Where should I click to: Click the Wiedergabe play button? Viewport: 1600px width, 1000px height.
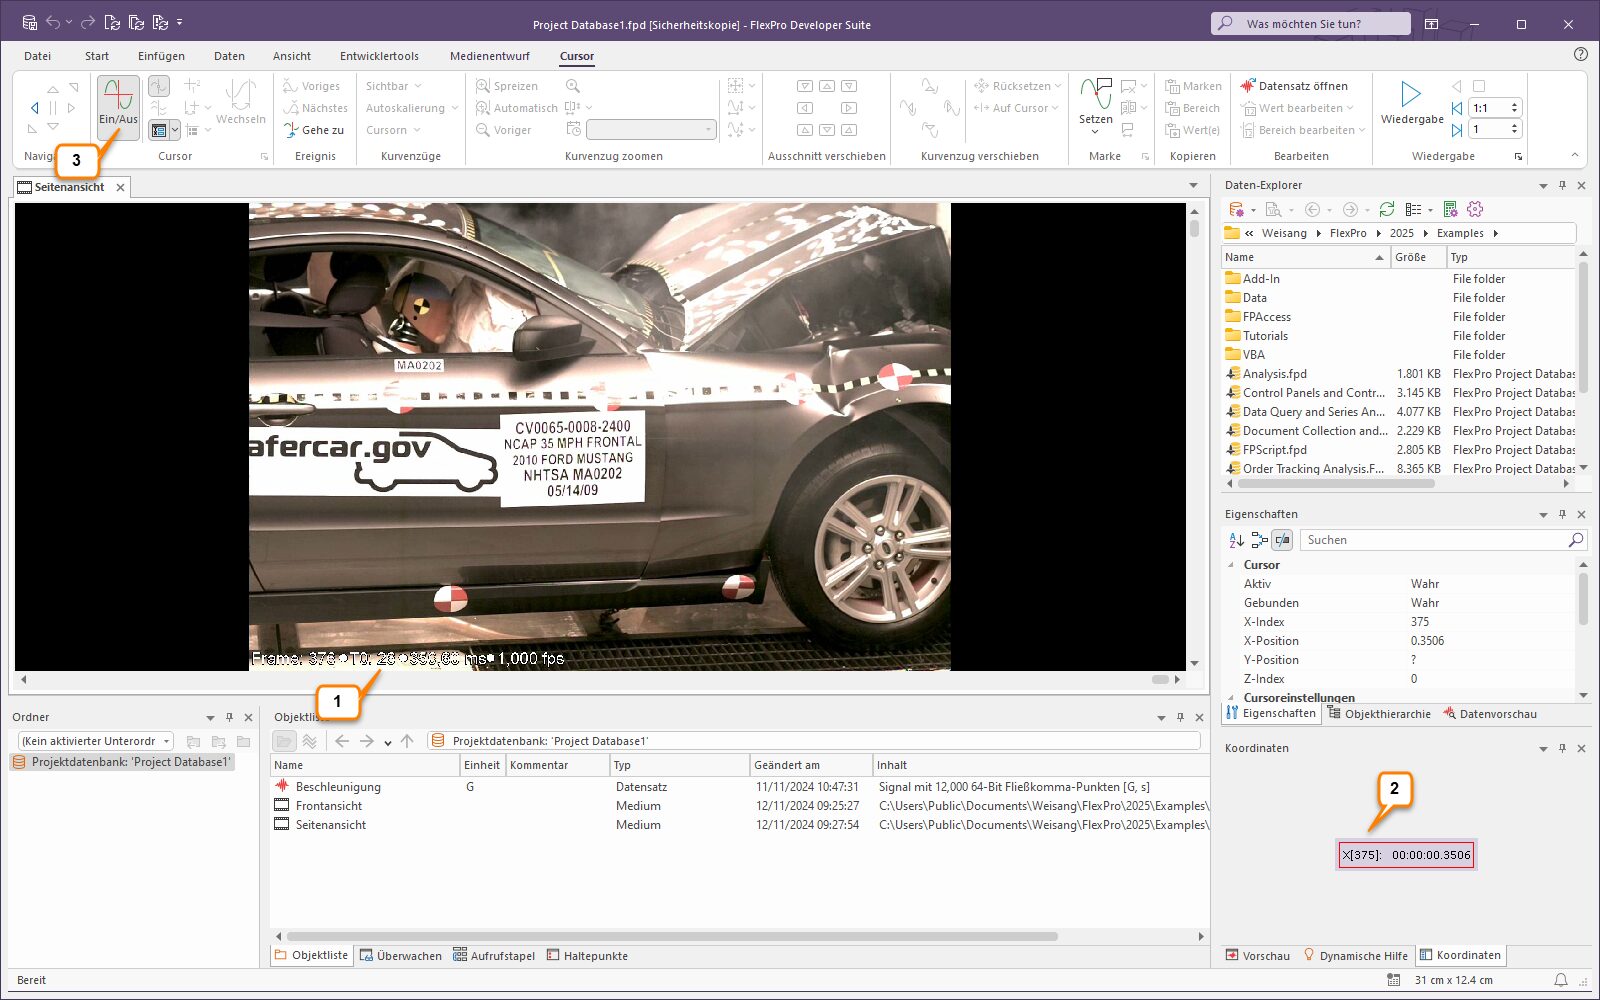1411,96
